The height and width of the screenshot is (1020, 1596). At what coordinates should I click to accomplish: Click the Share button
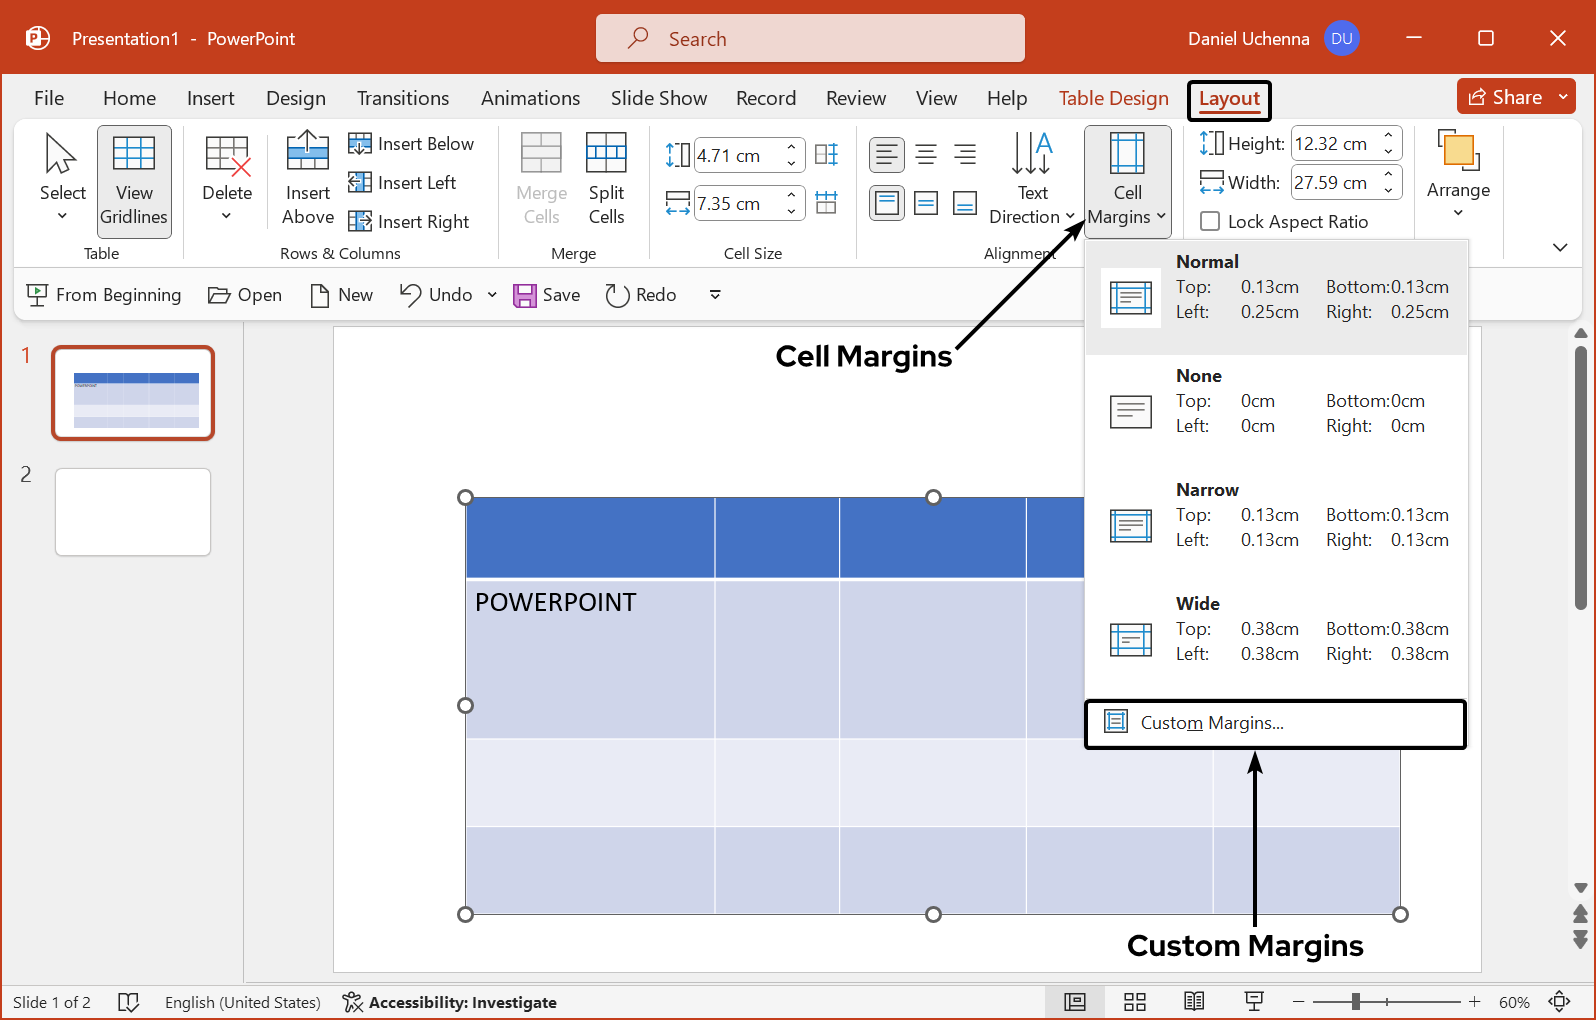pyautogui.click(x=1505, y=97)
